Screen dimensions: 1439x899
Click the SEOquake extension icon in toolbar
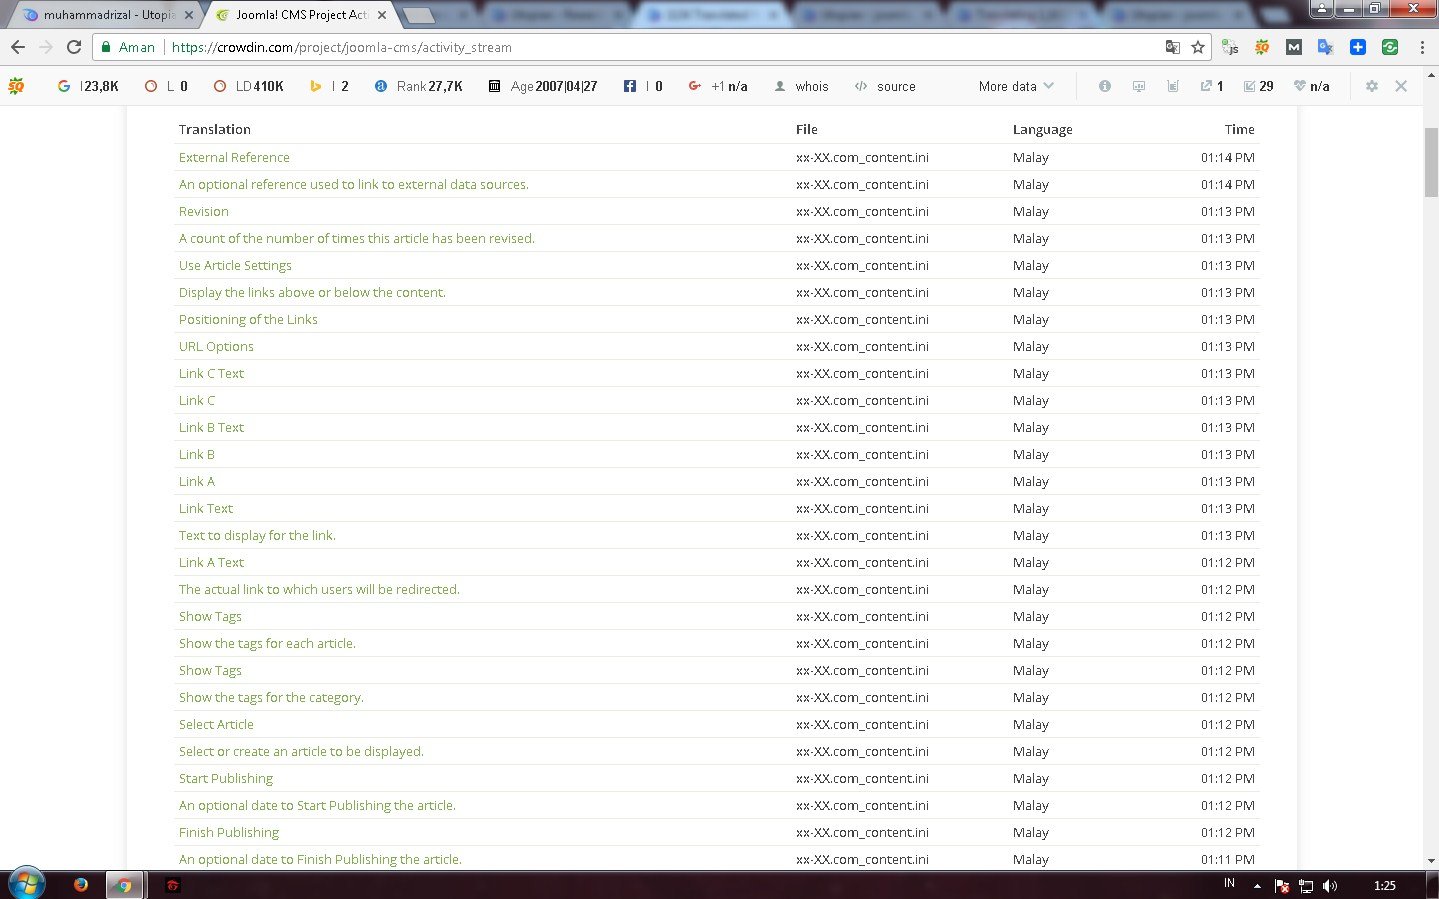click(1262, 47)
